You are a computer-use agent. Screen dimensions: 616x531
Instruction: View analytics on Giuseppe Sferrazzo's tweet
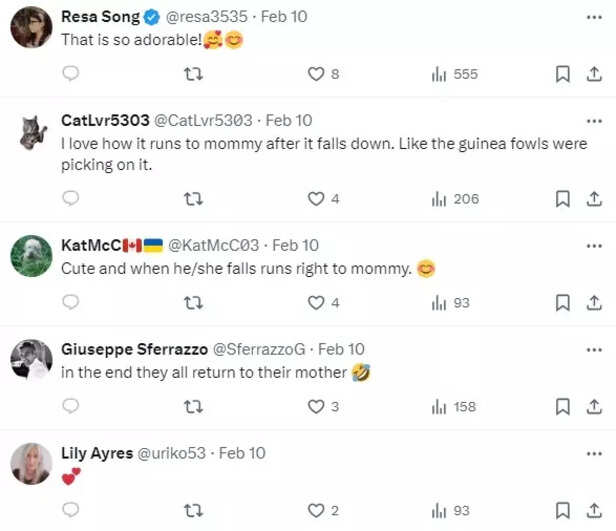439,406
